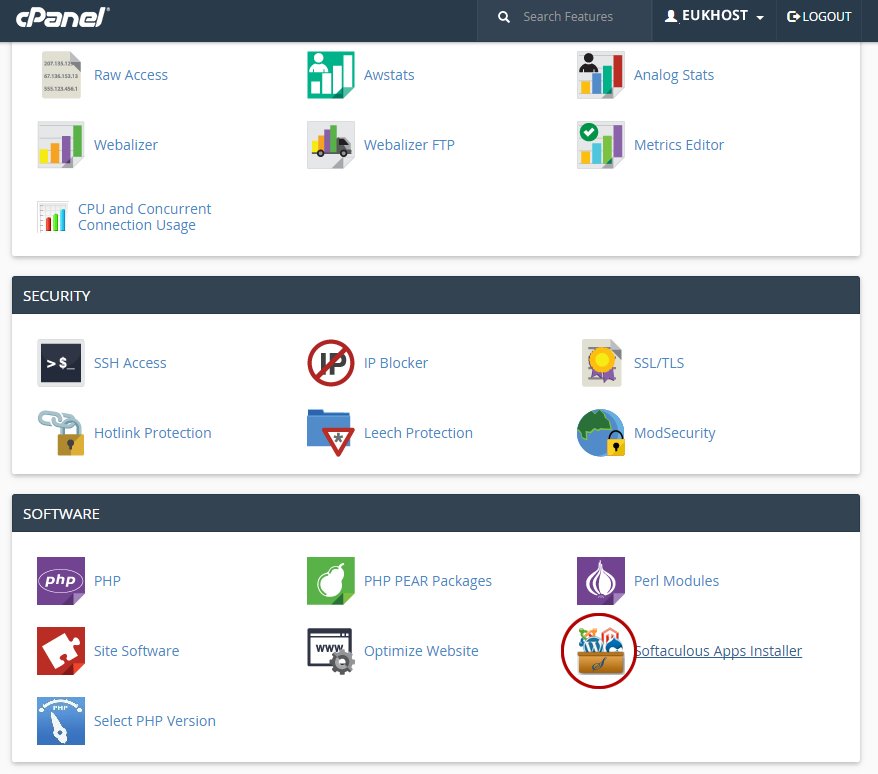Viewport: 878px width, 774px height.
Task: Open the Webalizer FTP link
Action: tap(409, 144)
